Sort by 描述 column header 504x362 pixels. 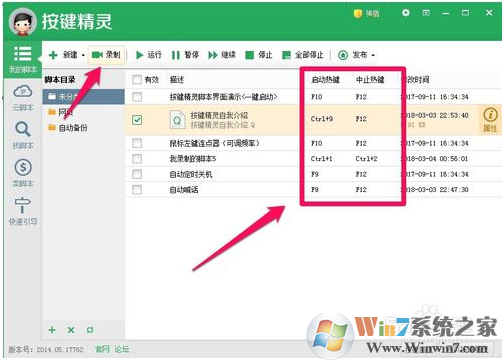177,80
